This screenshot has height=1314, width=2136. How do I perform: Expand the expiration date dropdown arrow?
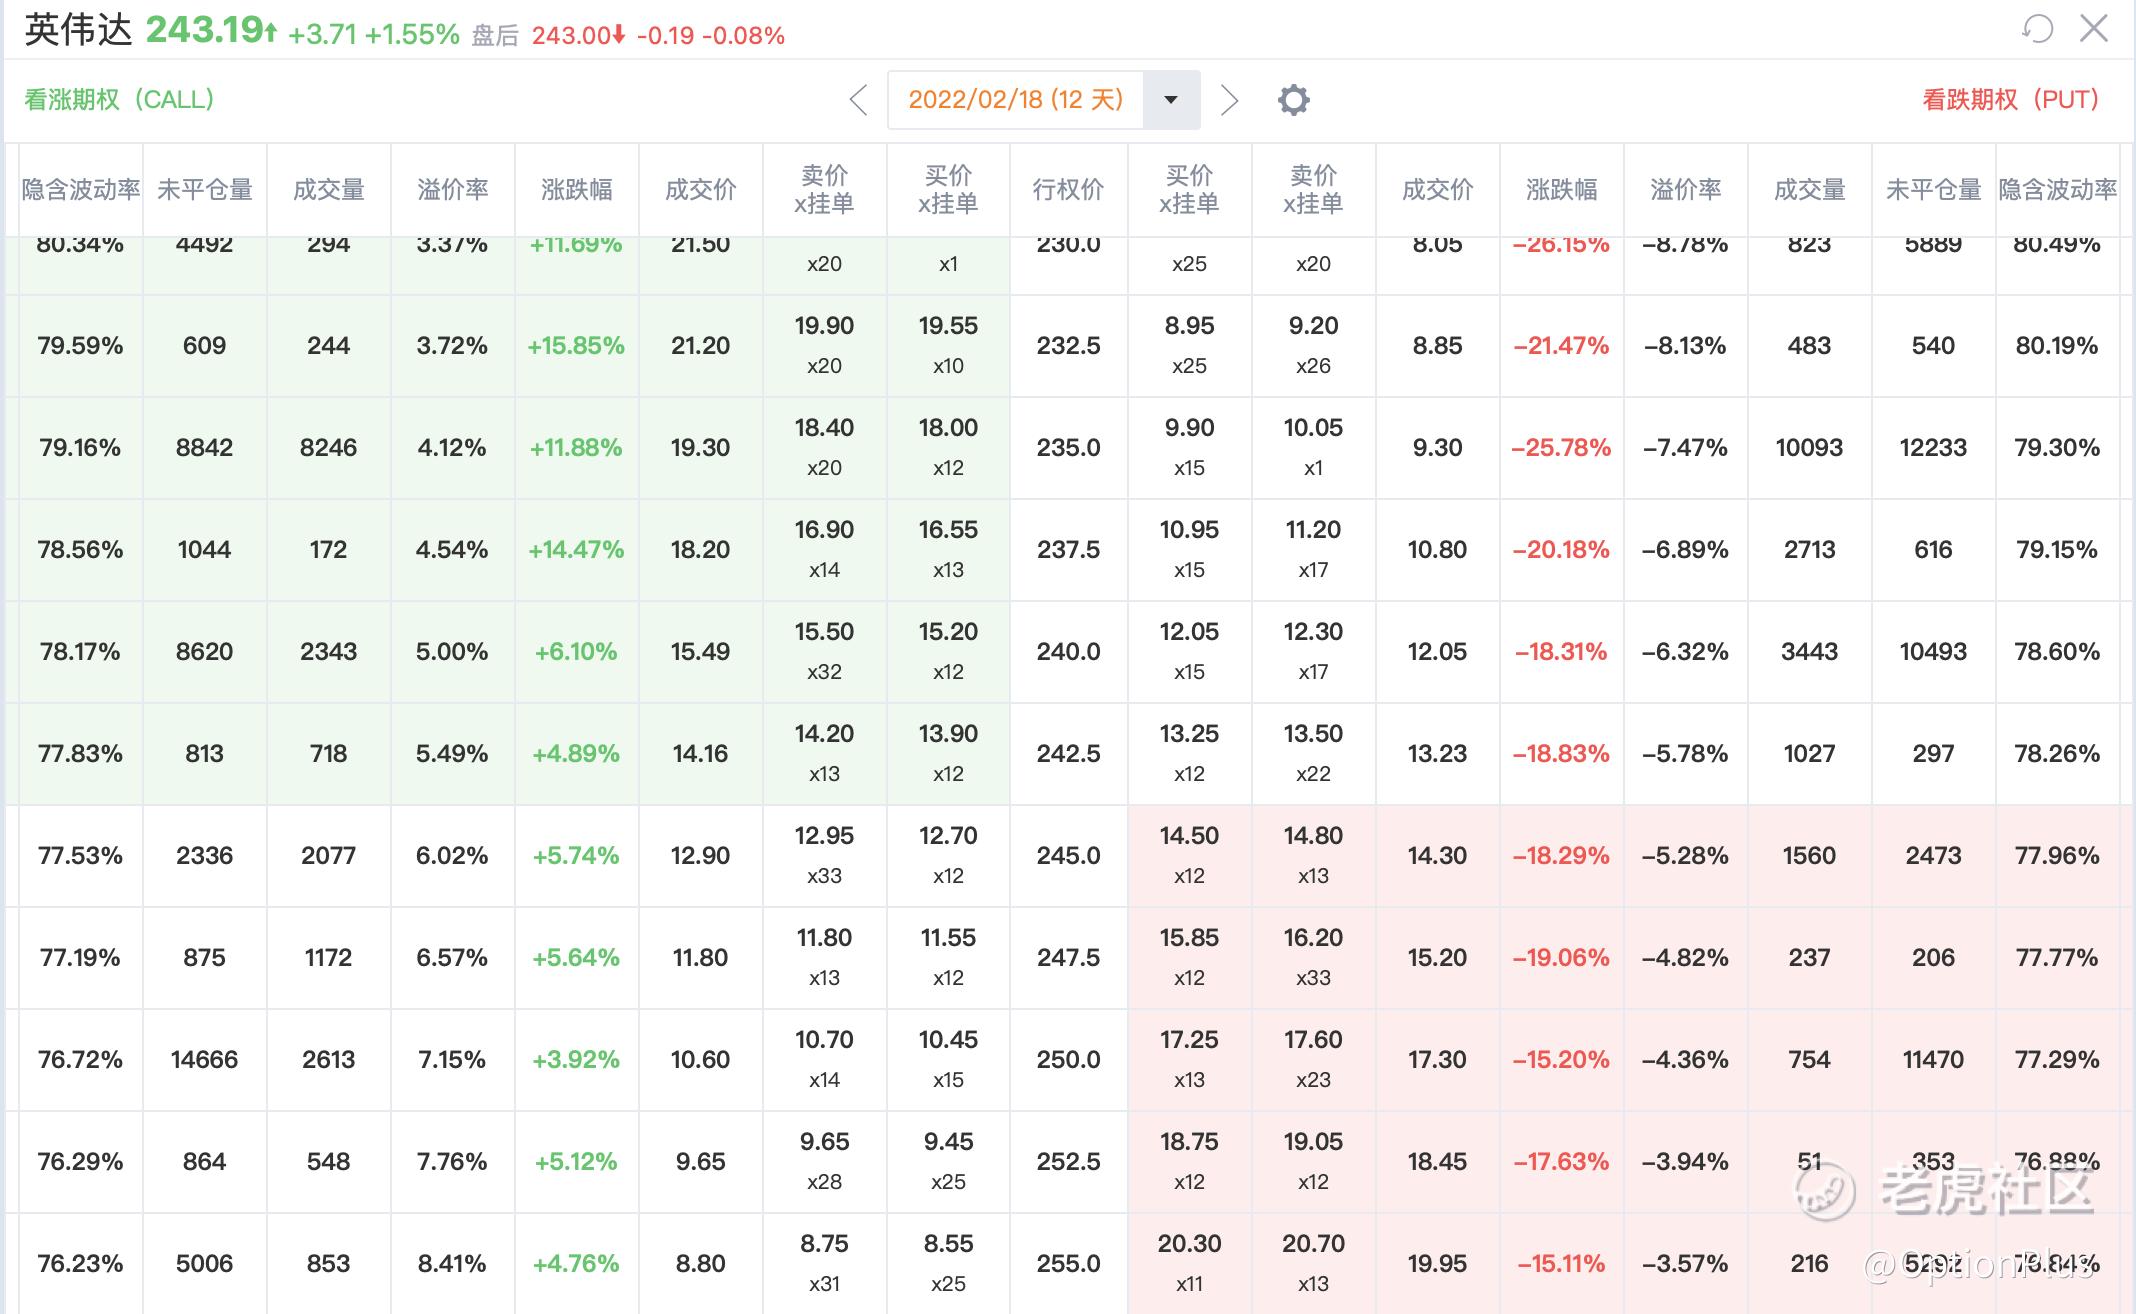pos(1171,100)
